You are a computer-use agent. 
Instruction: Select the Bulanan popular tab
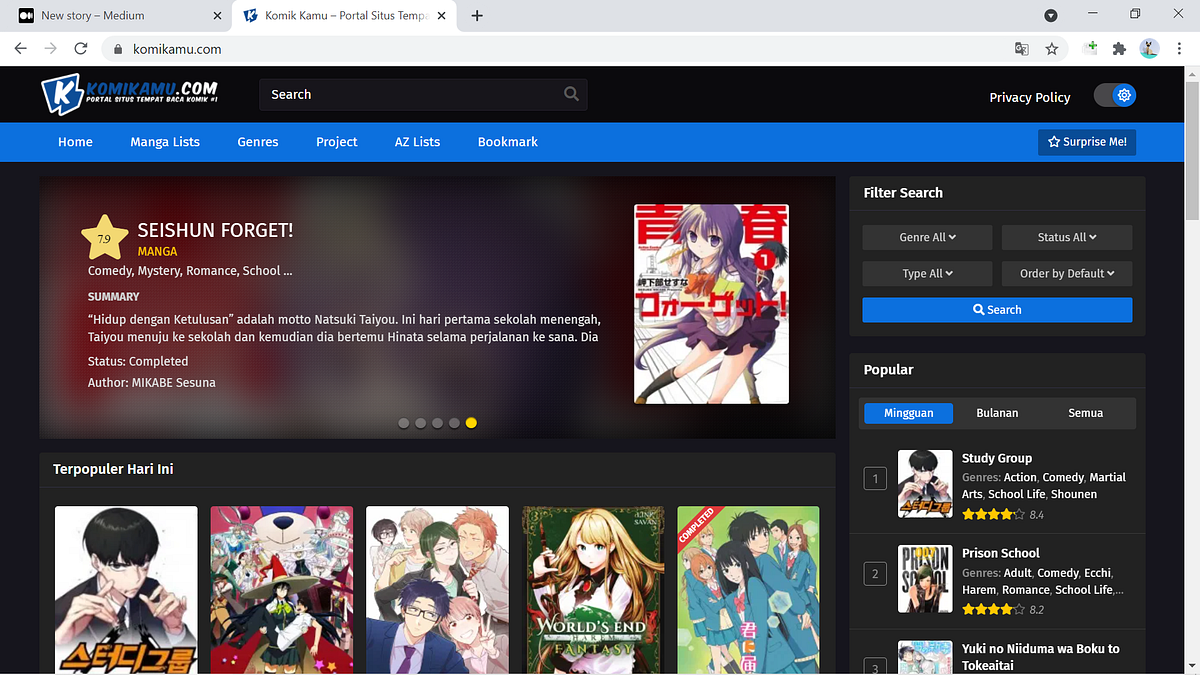point(997,413)
